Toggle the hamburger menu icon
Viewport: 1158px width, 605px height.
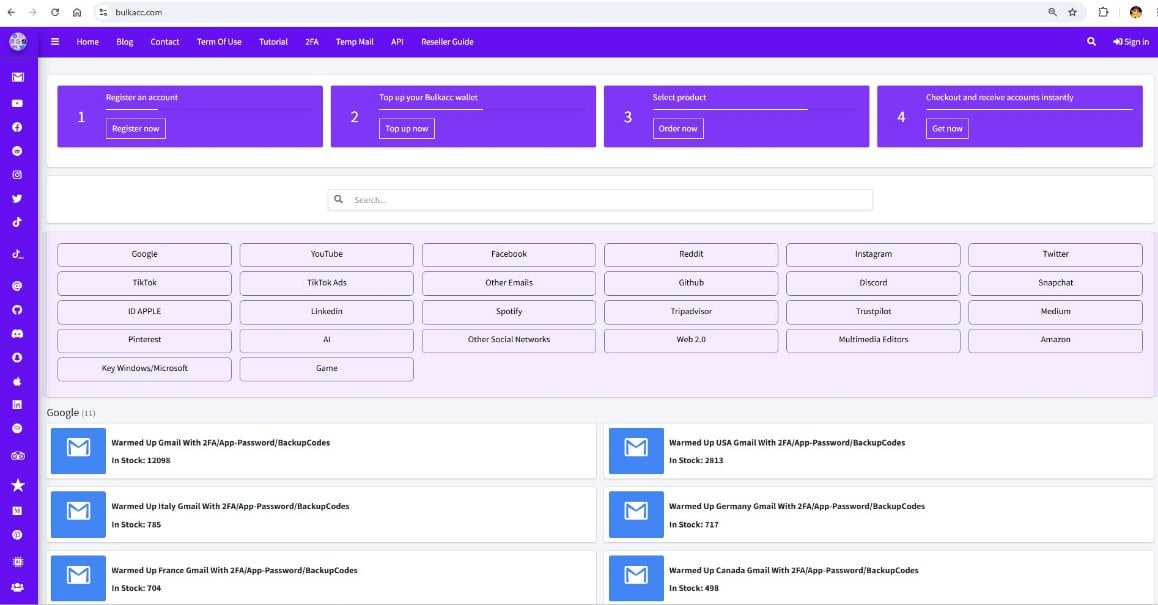(55, 41)
